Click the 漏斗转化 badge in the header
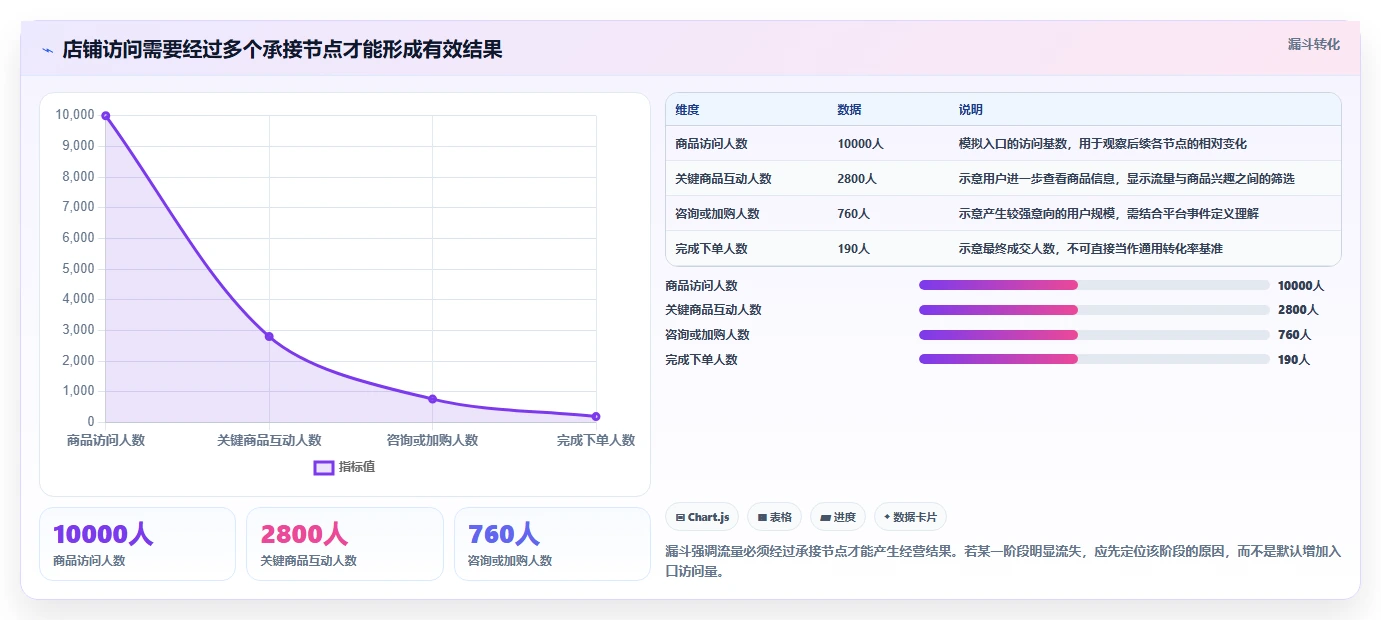The image size is (1381, 620). pyautogui.click(x=1313, y=44)
